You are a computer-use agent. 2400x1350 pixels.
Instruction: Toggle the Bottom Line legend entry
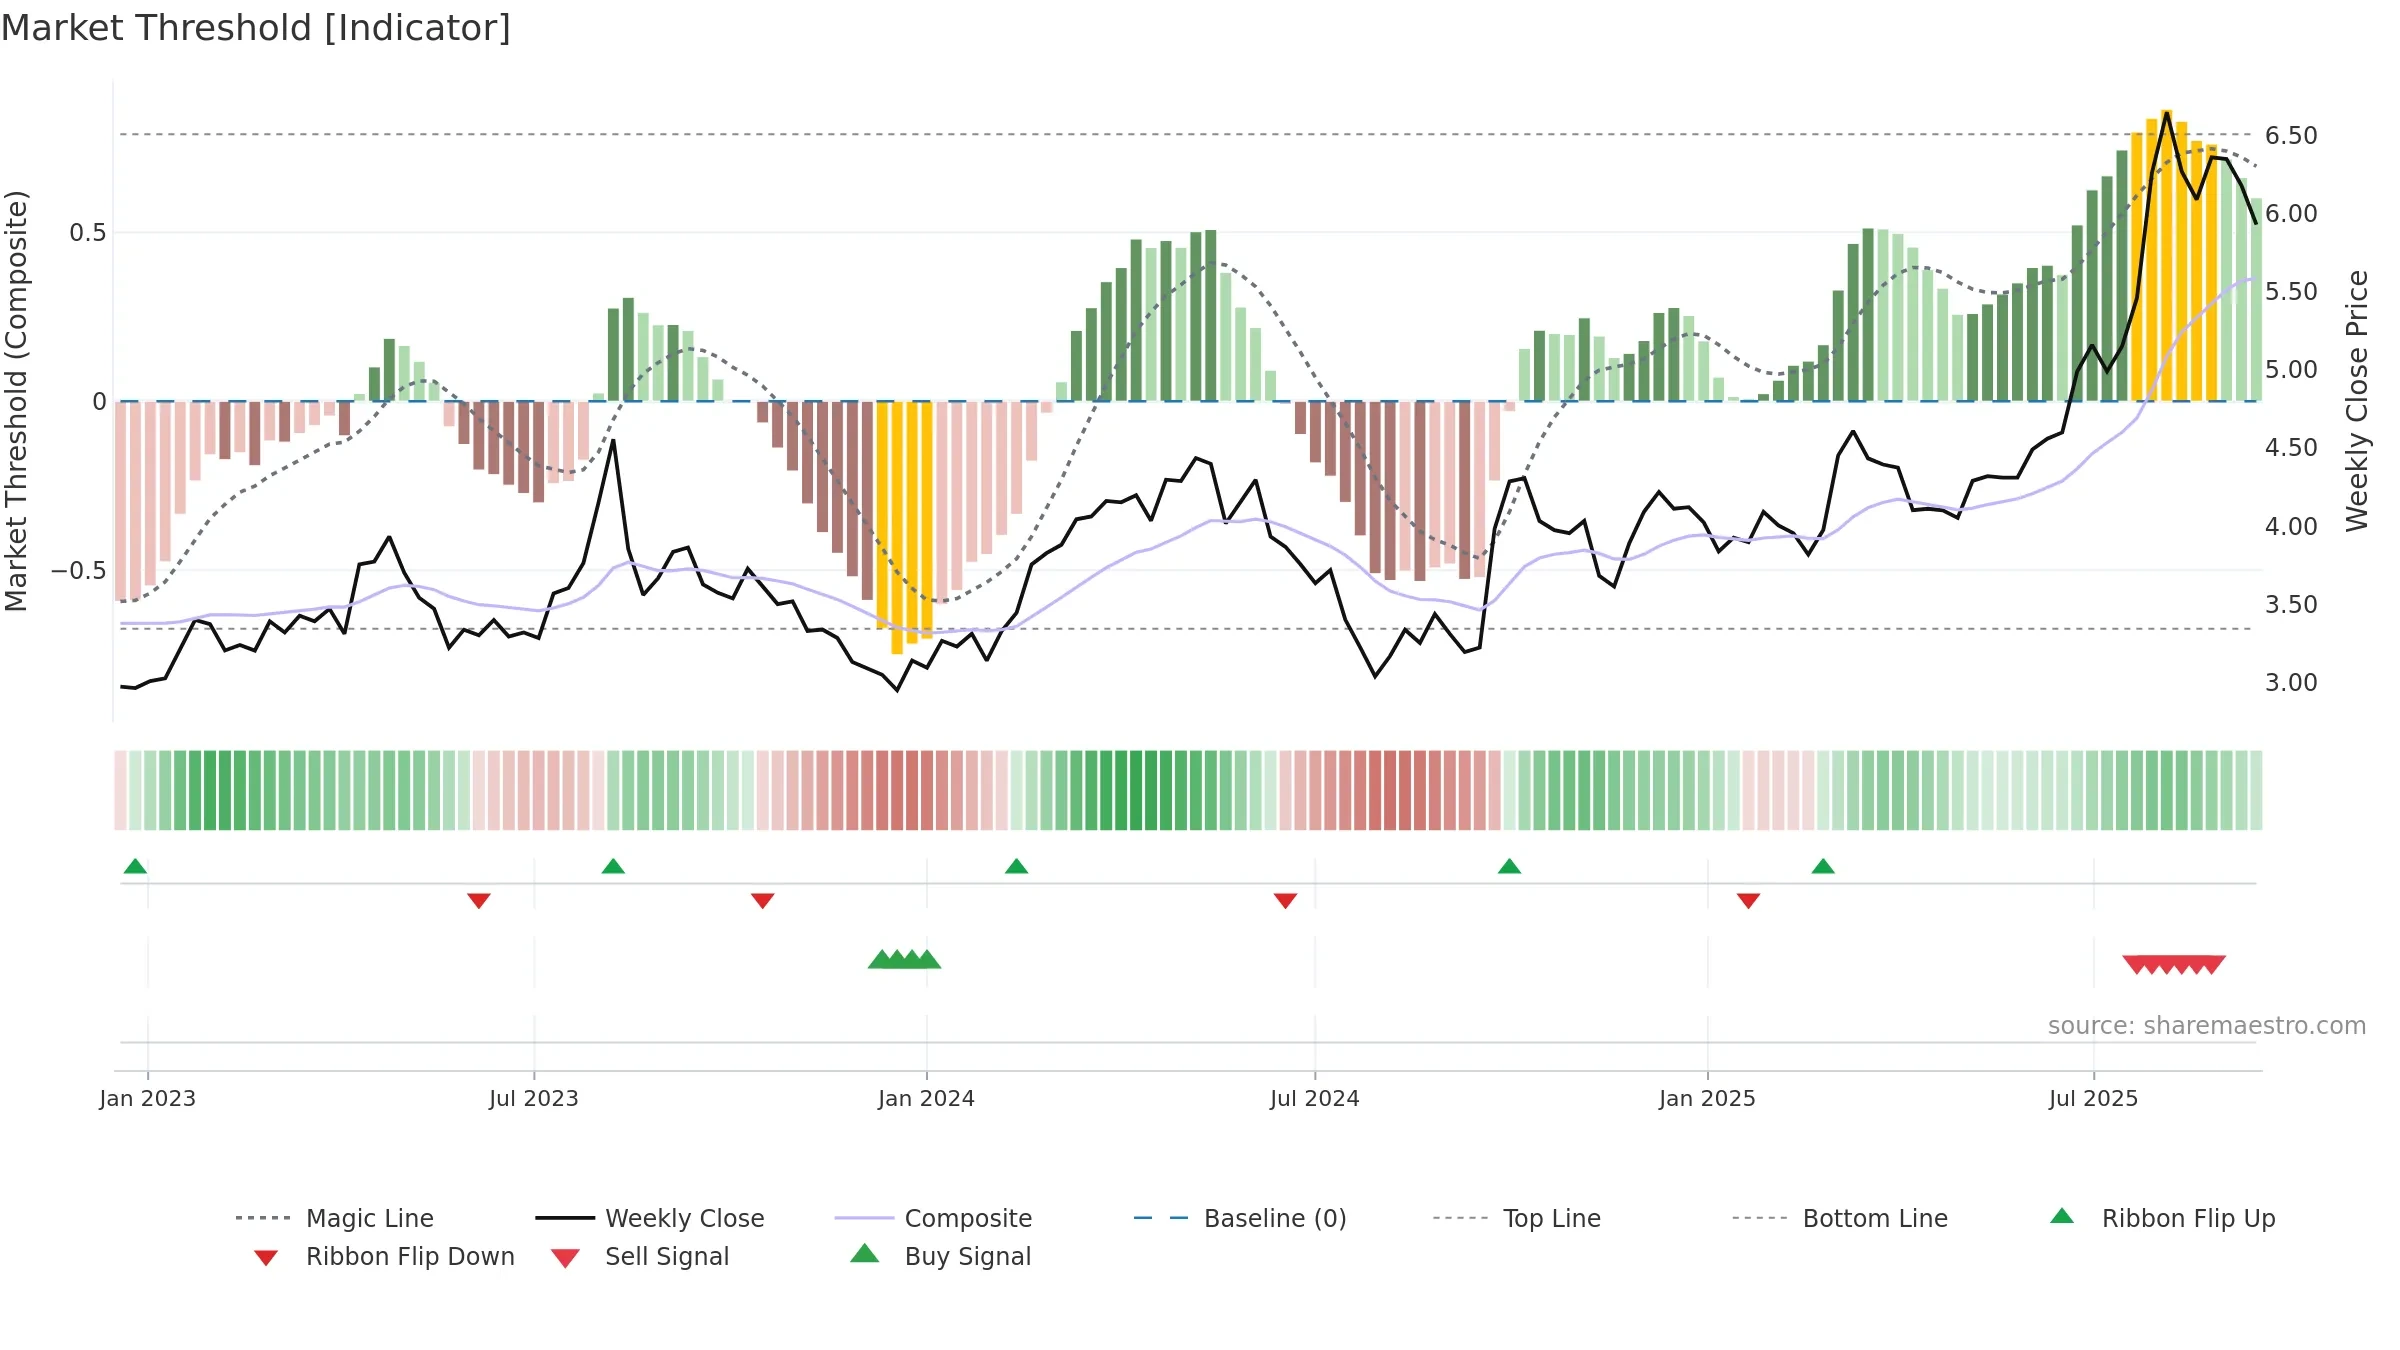point(1840,1218)
